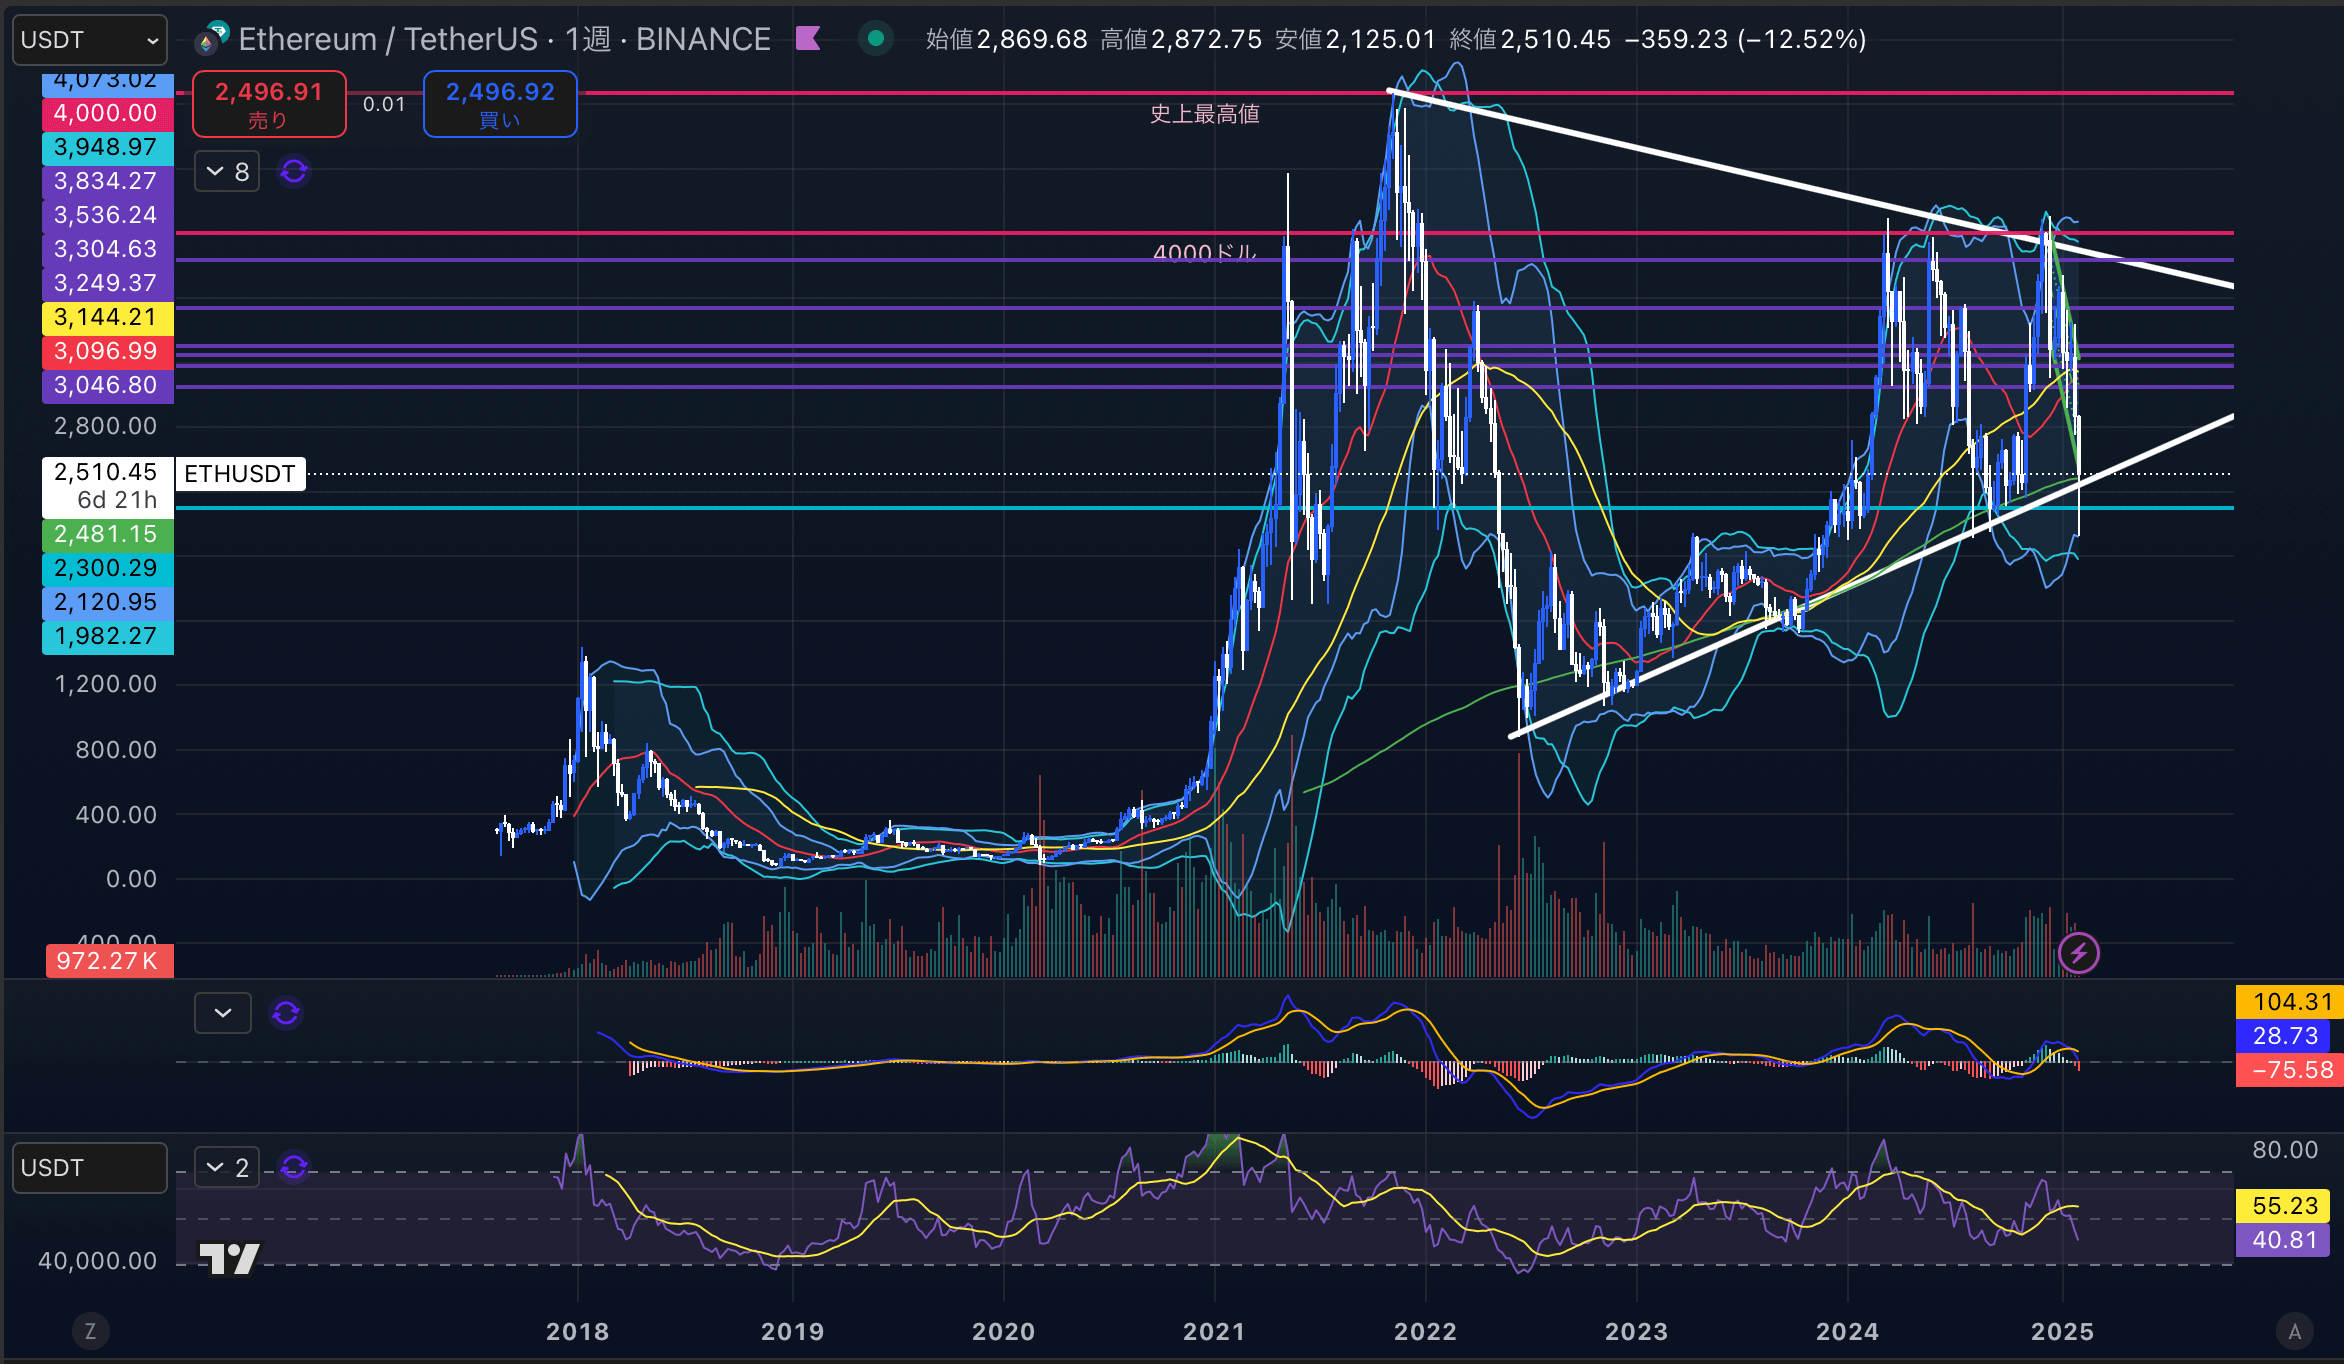This screenshot has width=2344, height=1364.
Task: Click the 3,536.24 purple price label
Action: click(x=107, y=215)
